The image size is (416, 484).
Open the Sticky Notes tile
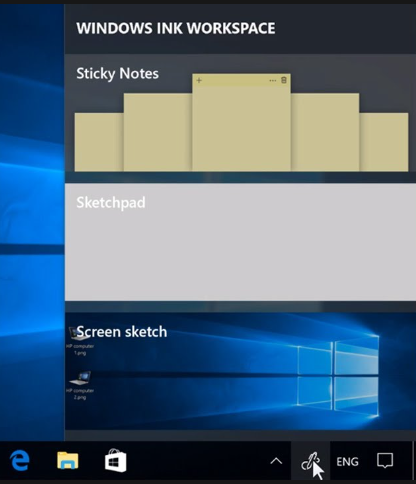[240, 113]
